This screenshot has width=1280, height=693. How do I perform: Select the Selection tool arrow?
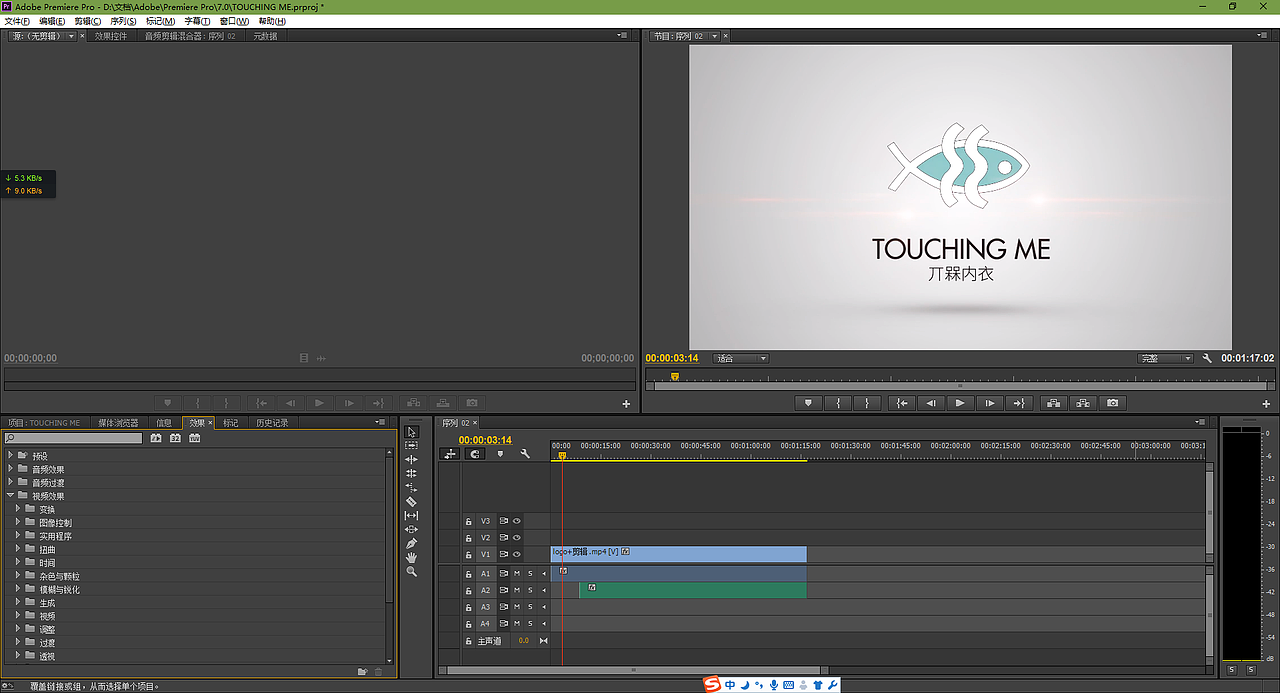point(411,432)
